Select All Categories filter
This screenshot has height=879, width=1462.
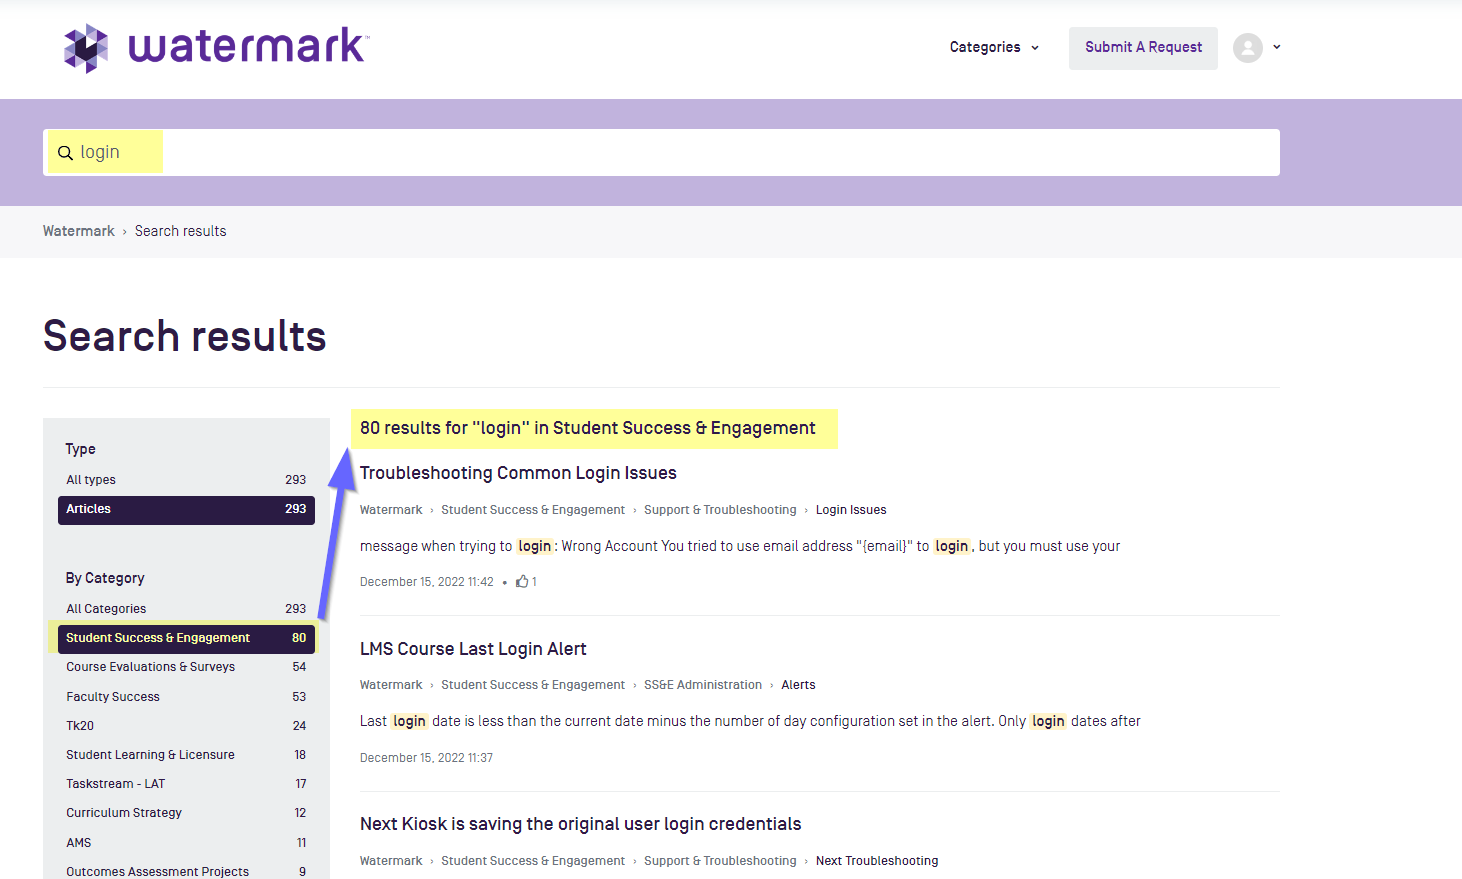tap(186, 609)
